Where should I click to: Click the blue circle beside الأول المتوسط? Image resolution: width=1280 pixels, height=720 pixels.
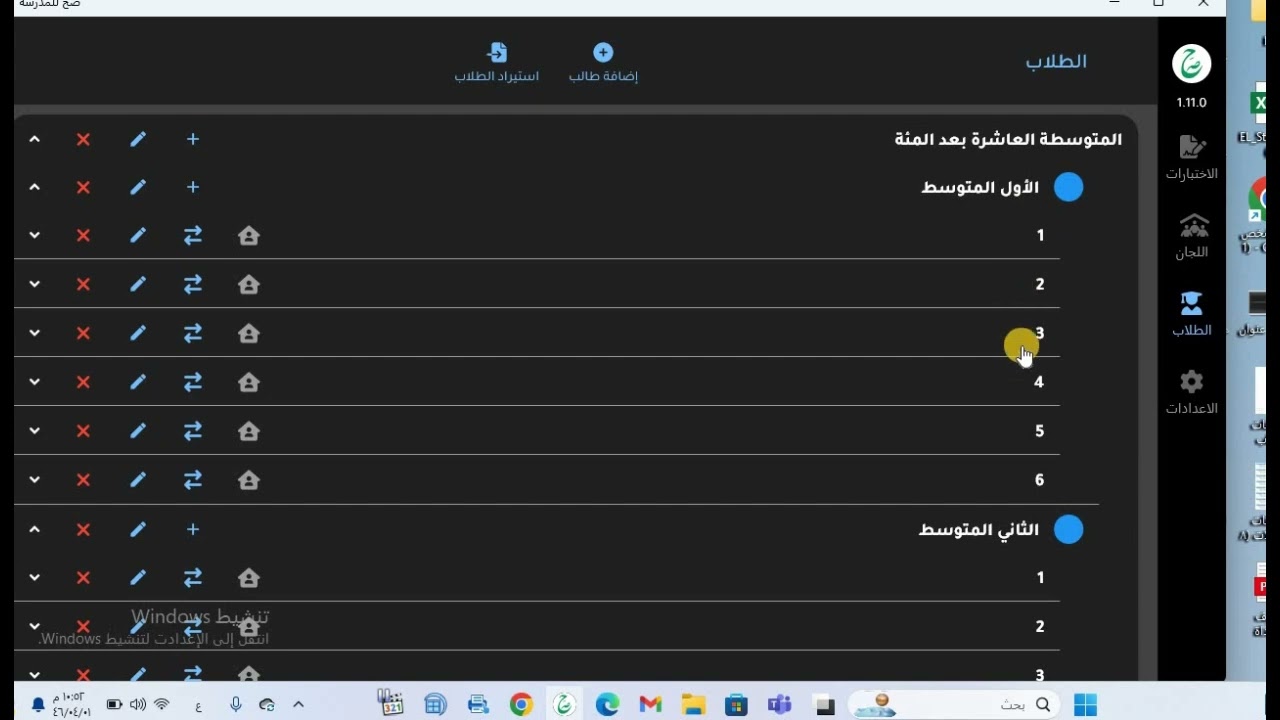point(1068,187)
